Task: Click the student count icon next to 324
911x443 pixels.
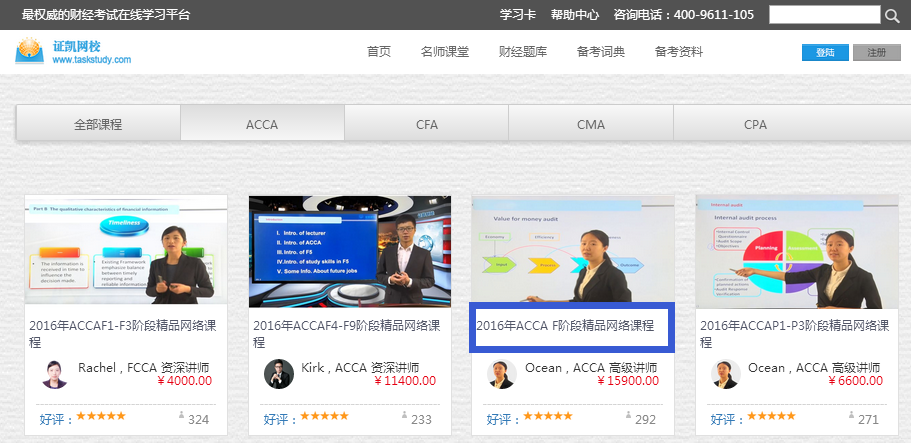Action: (x=181, y=416)
